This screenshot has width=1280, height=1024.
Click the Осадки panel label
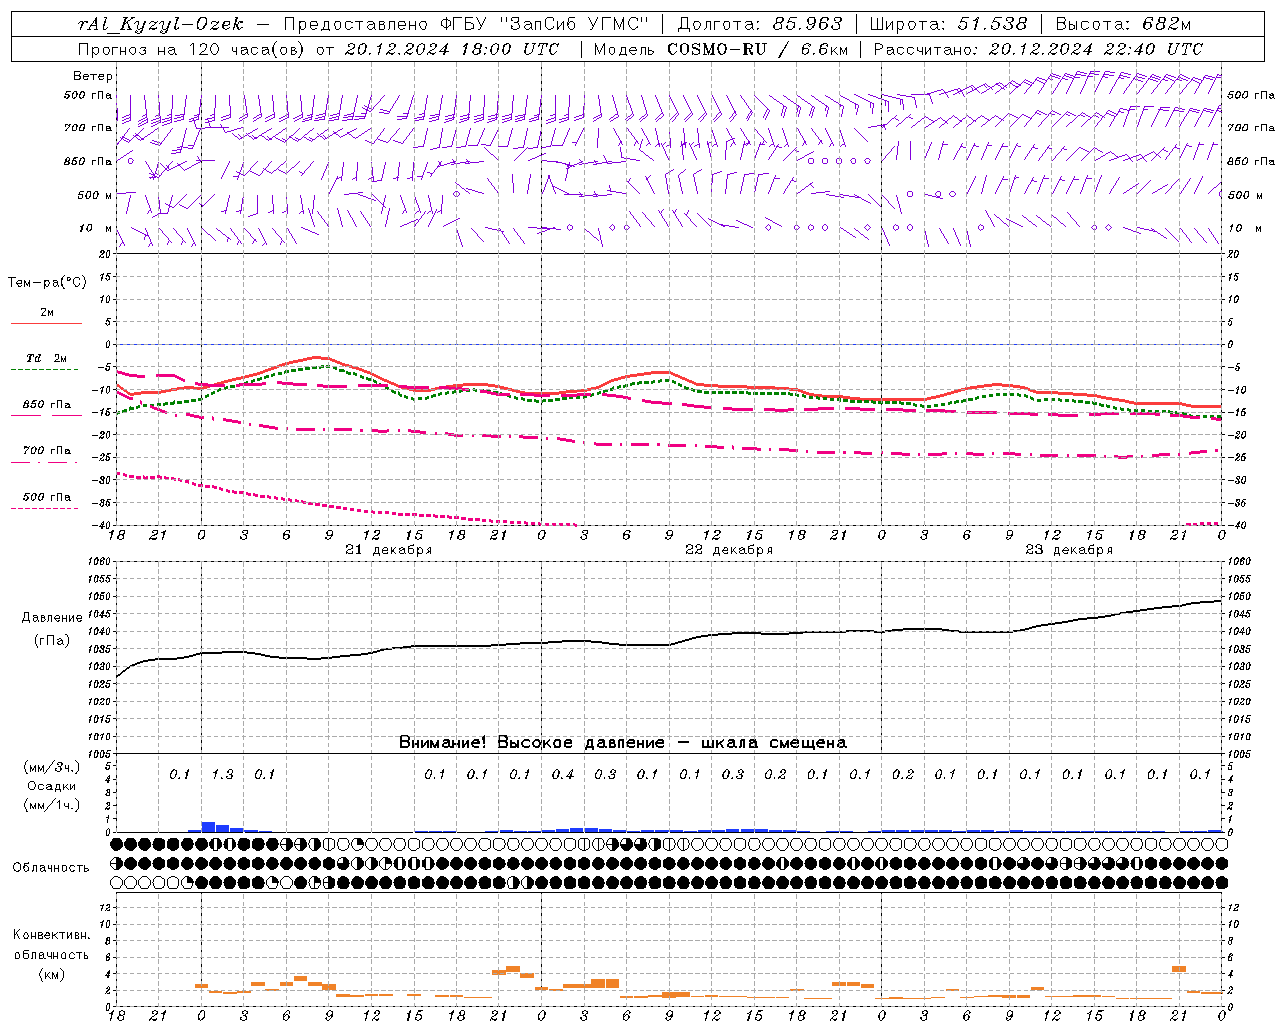(x=52, y=786)
